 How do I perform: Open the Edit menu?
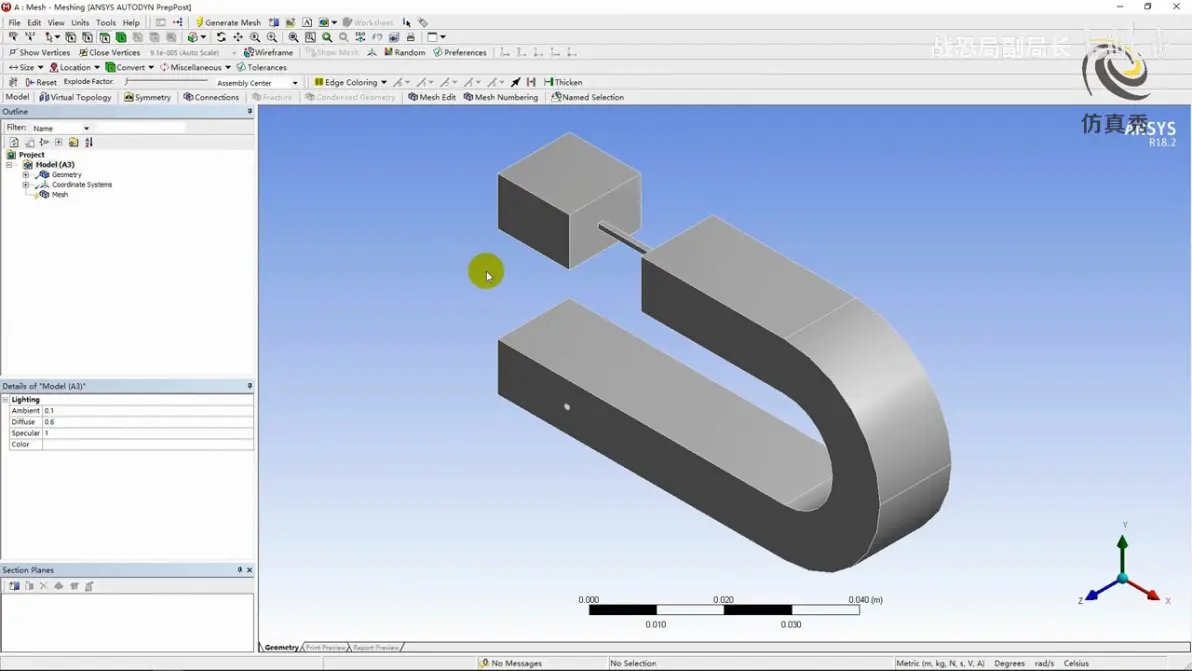tap(34, 22)
